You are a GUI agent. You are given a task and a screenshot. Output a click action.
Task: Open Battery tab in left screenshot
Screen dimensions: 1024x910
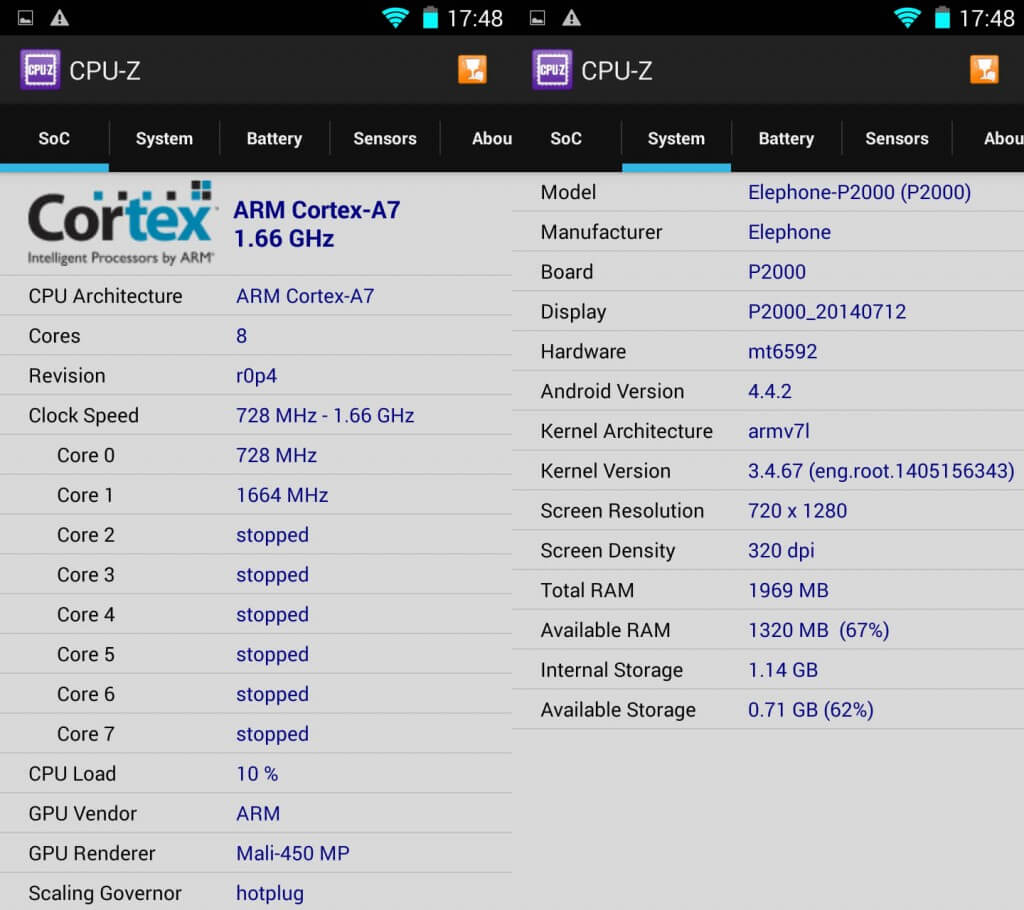click(x=274, y=138)
